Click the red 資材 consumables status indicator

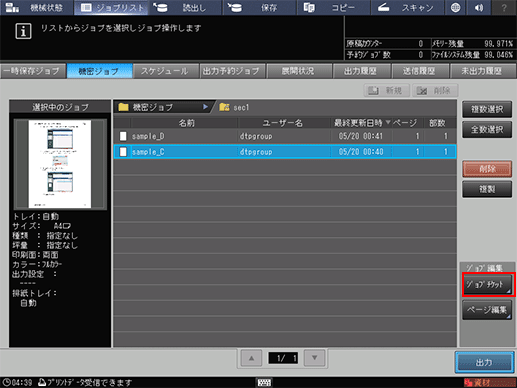coord(489,382)
